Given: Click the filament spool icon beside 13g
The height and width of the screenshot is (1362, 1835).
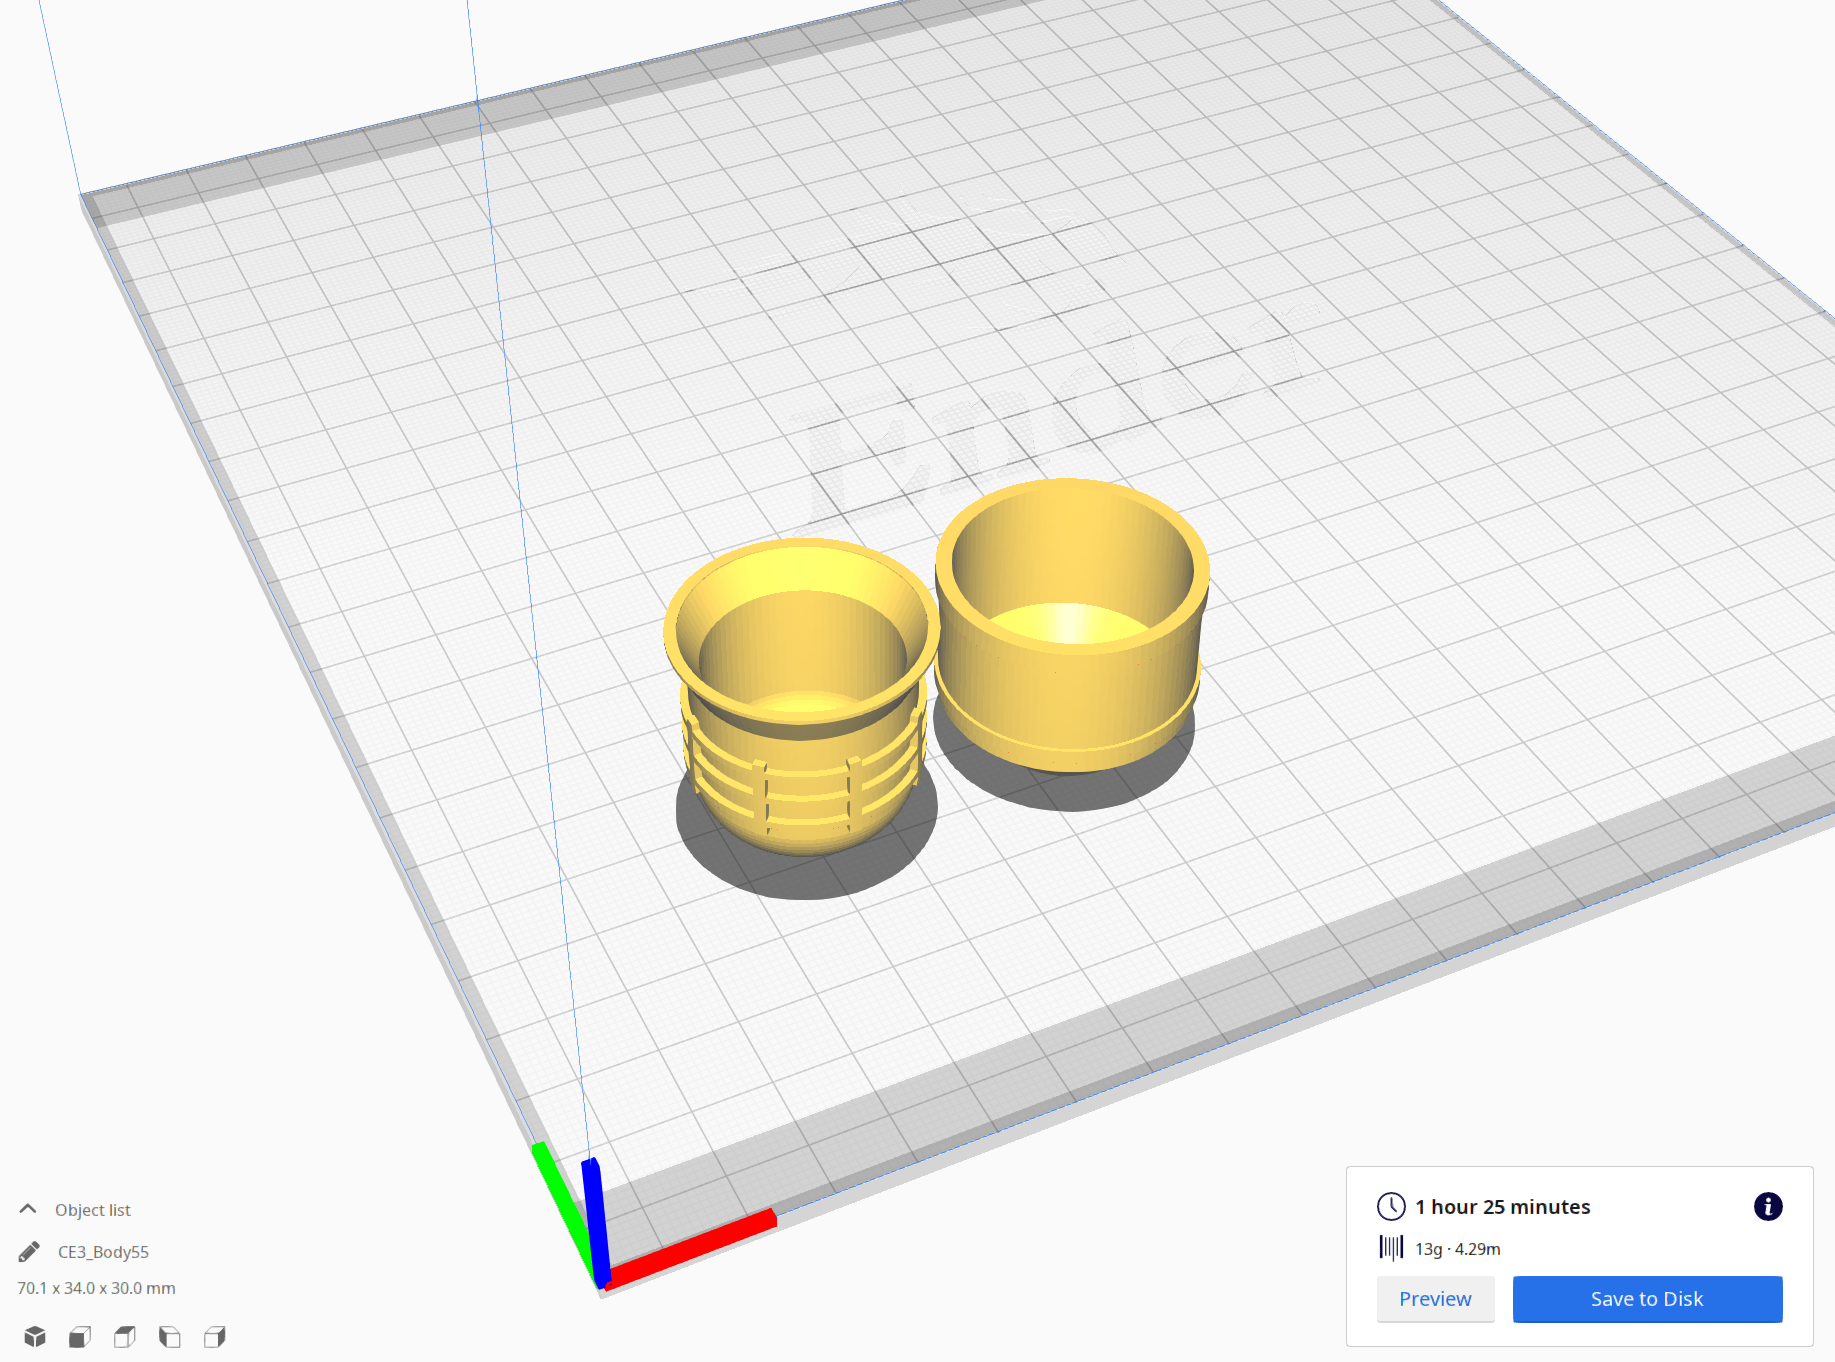Looking at the screenshot, I should 1391,1248.
